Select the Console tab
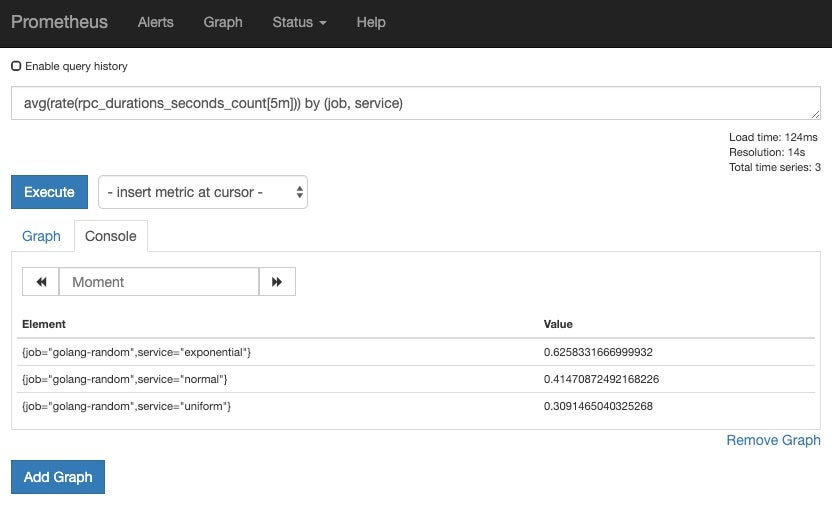The height and width of the screenshot is (513, 832). point(110,236)
